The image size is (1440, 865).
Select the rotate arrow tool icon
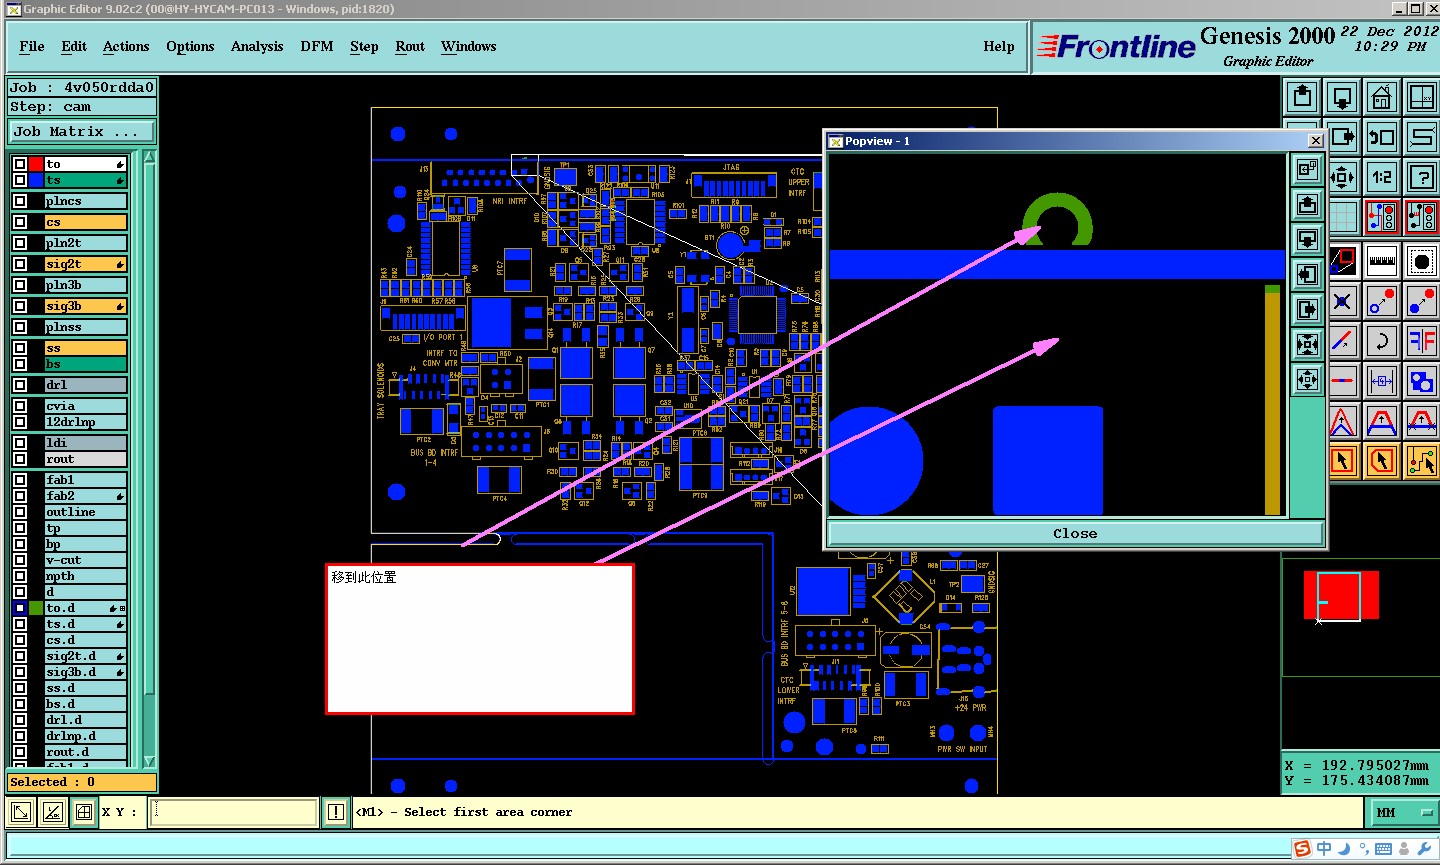1381,341
